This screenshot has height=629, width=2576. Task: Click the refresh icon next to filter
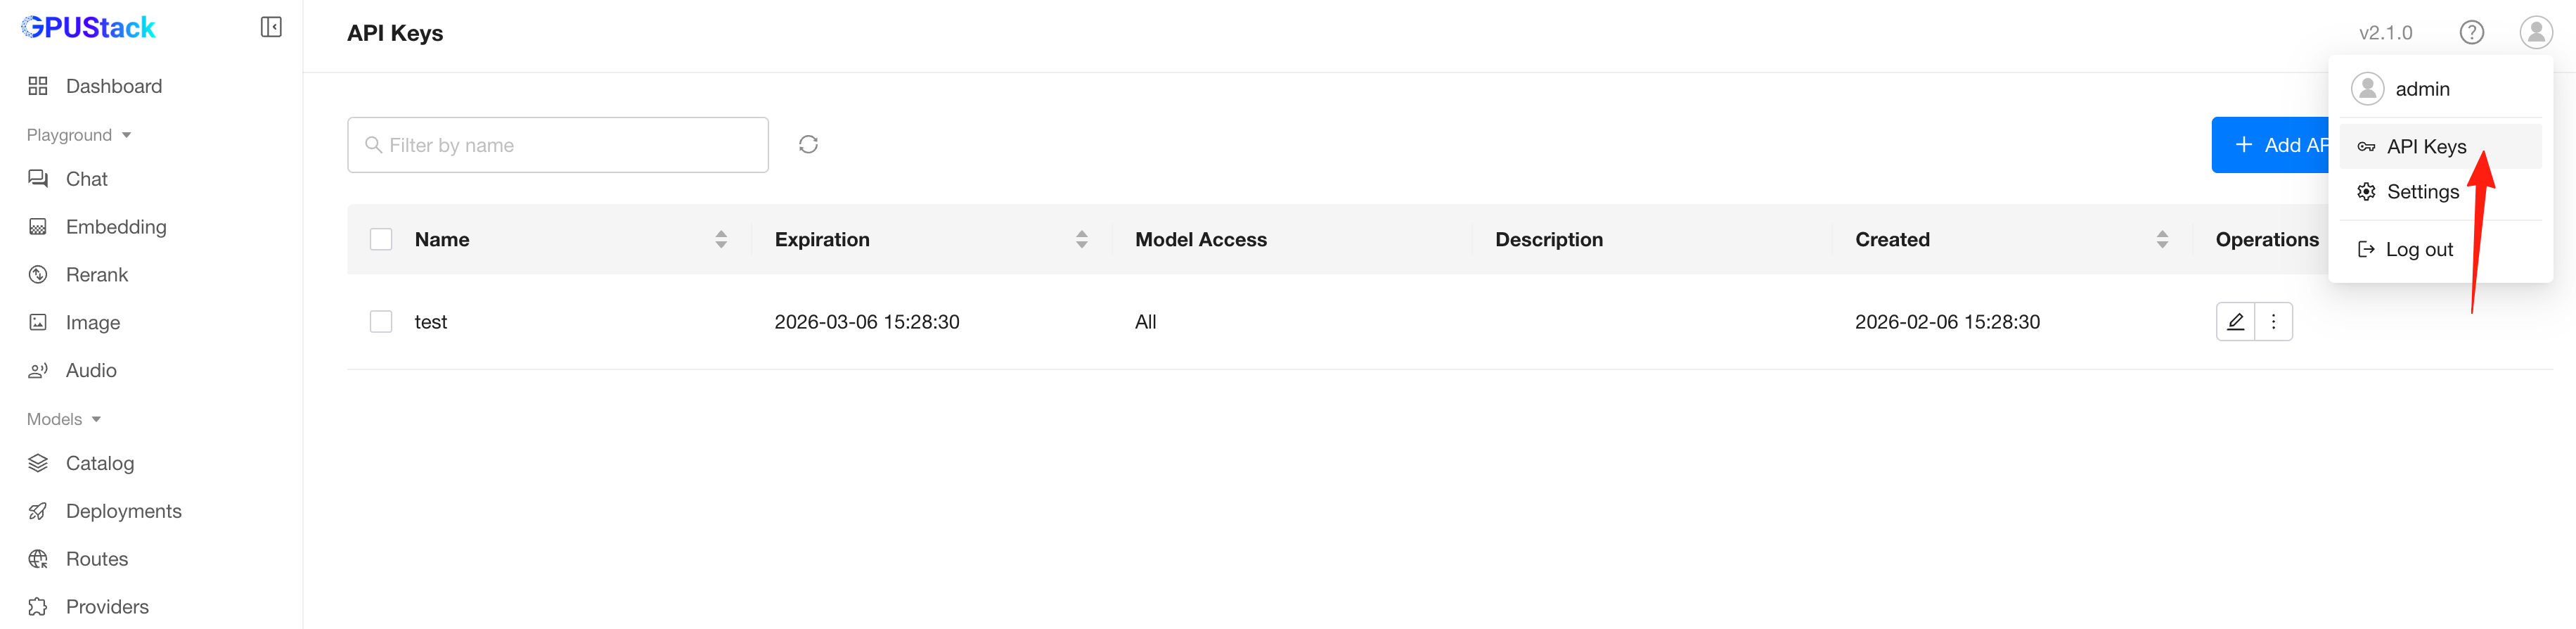(808, 145)
